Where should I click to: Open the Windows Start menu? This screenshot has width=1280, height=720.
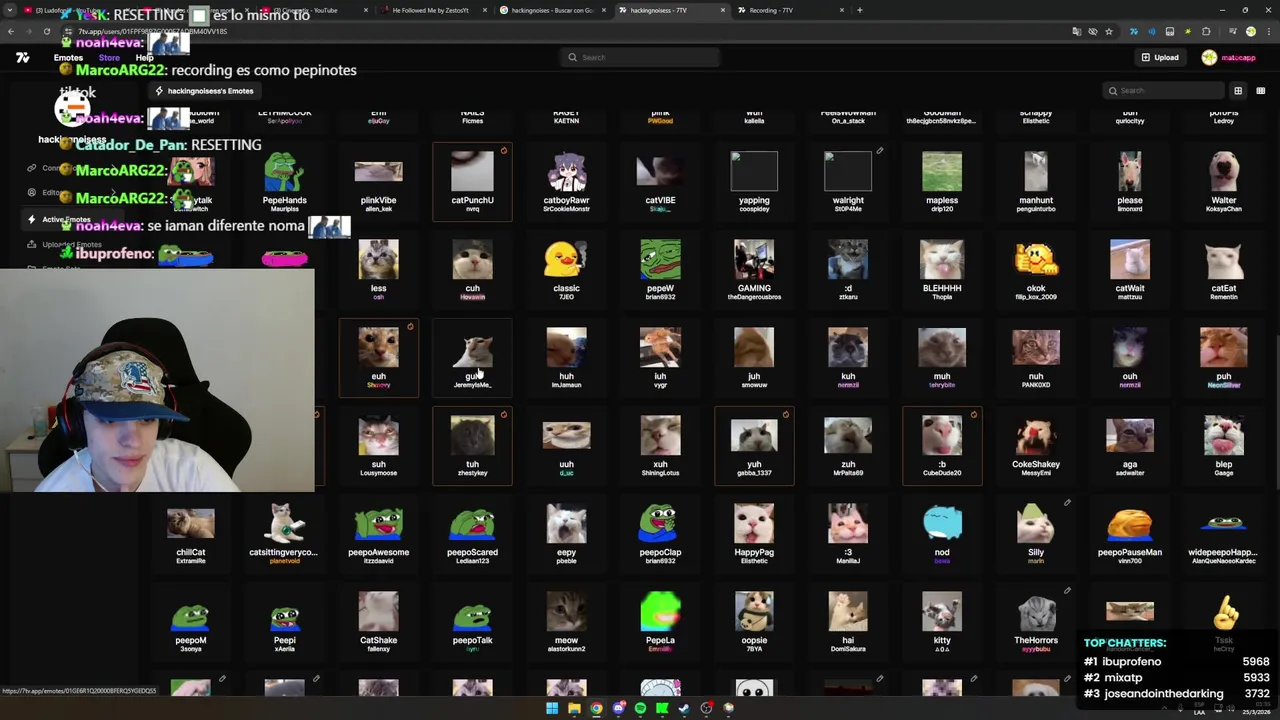coord(551,709)
